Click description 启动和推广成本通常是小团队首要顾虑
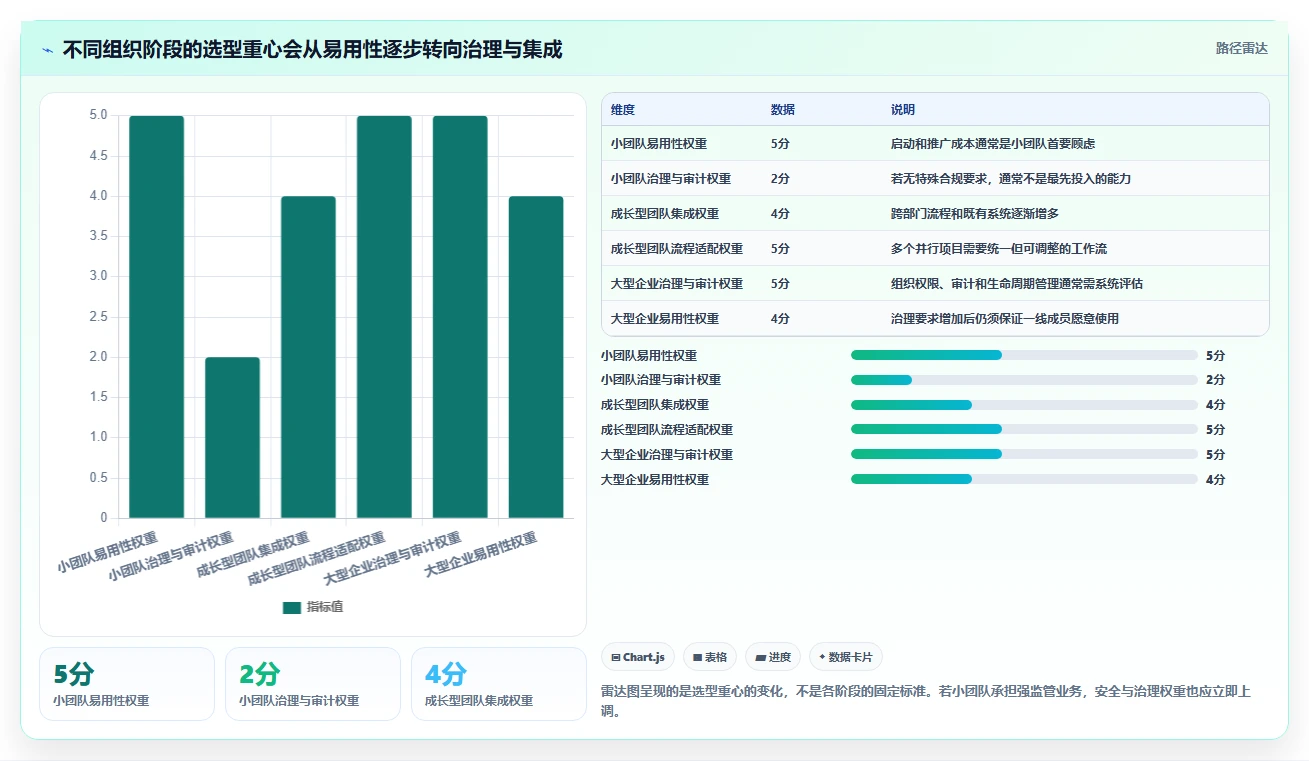 point(993,144)
